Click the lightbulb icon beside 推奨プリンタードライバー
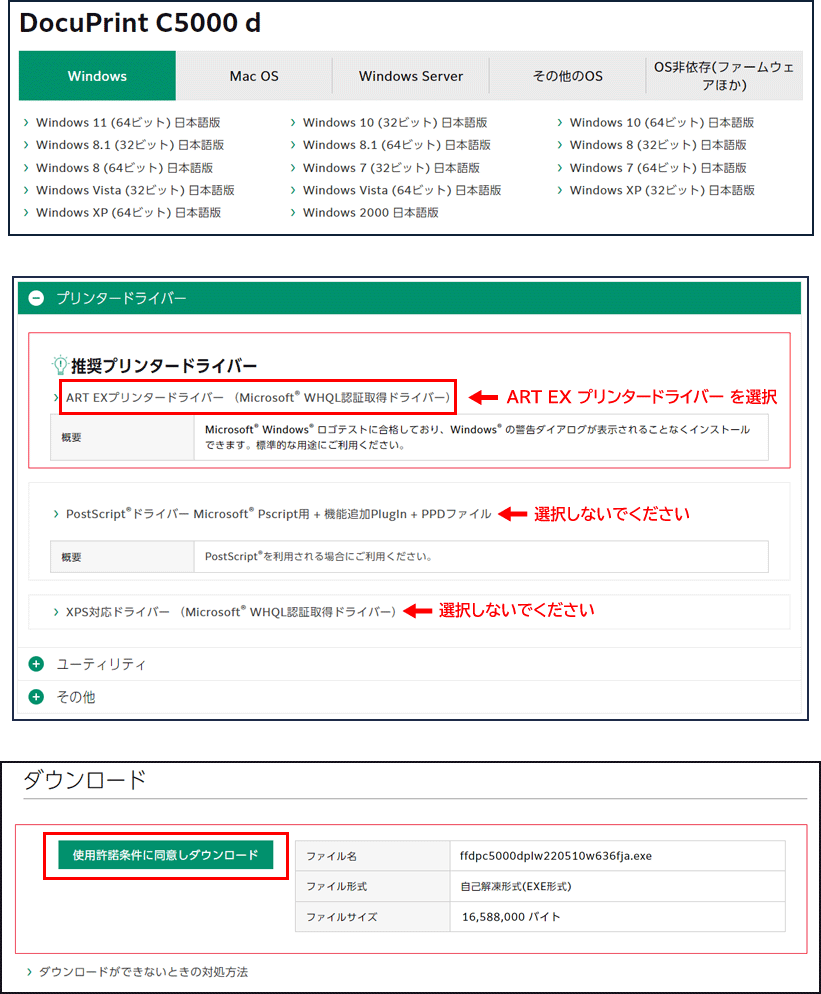 coord(59,365)
